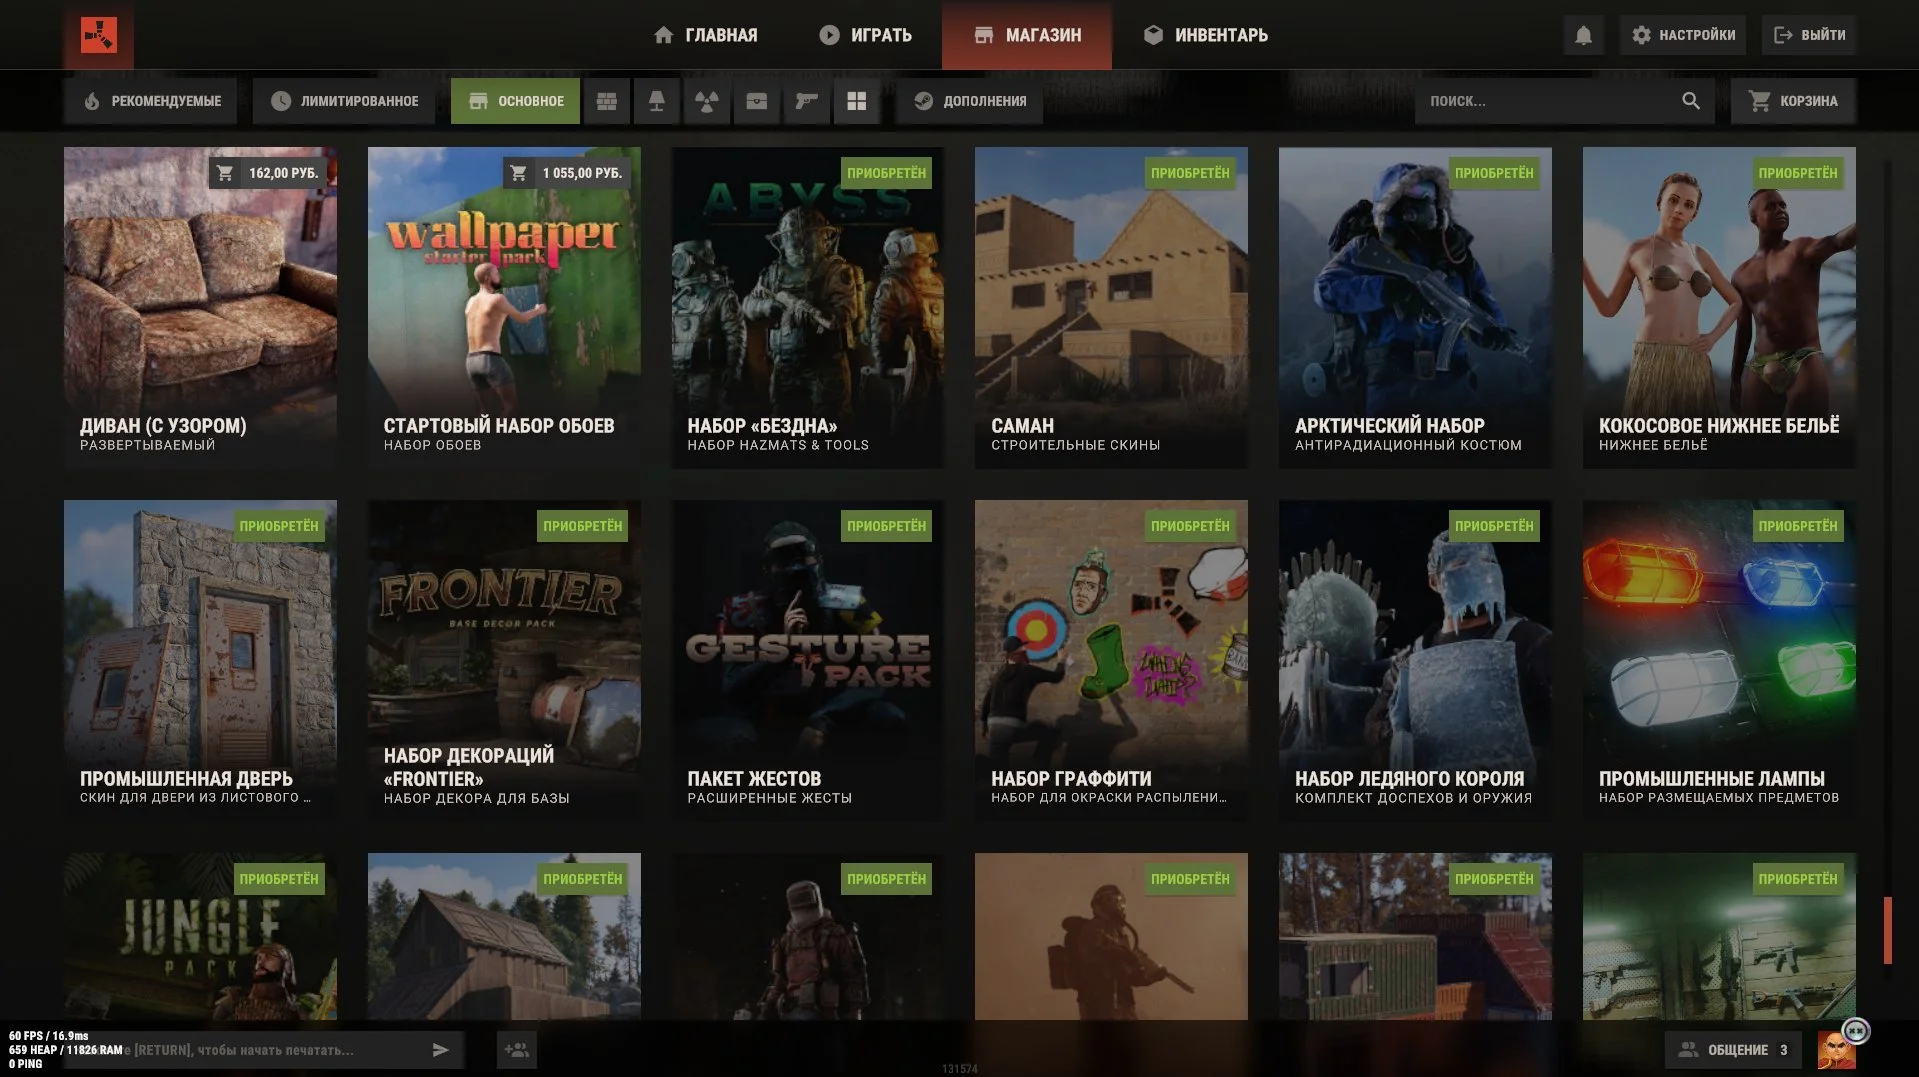View the НАБОР ЛЕДЯНОГО КОРОЛЯ card

[x=1415, y=661]
